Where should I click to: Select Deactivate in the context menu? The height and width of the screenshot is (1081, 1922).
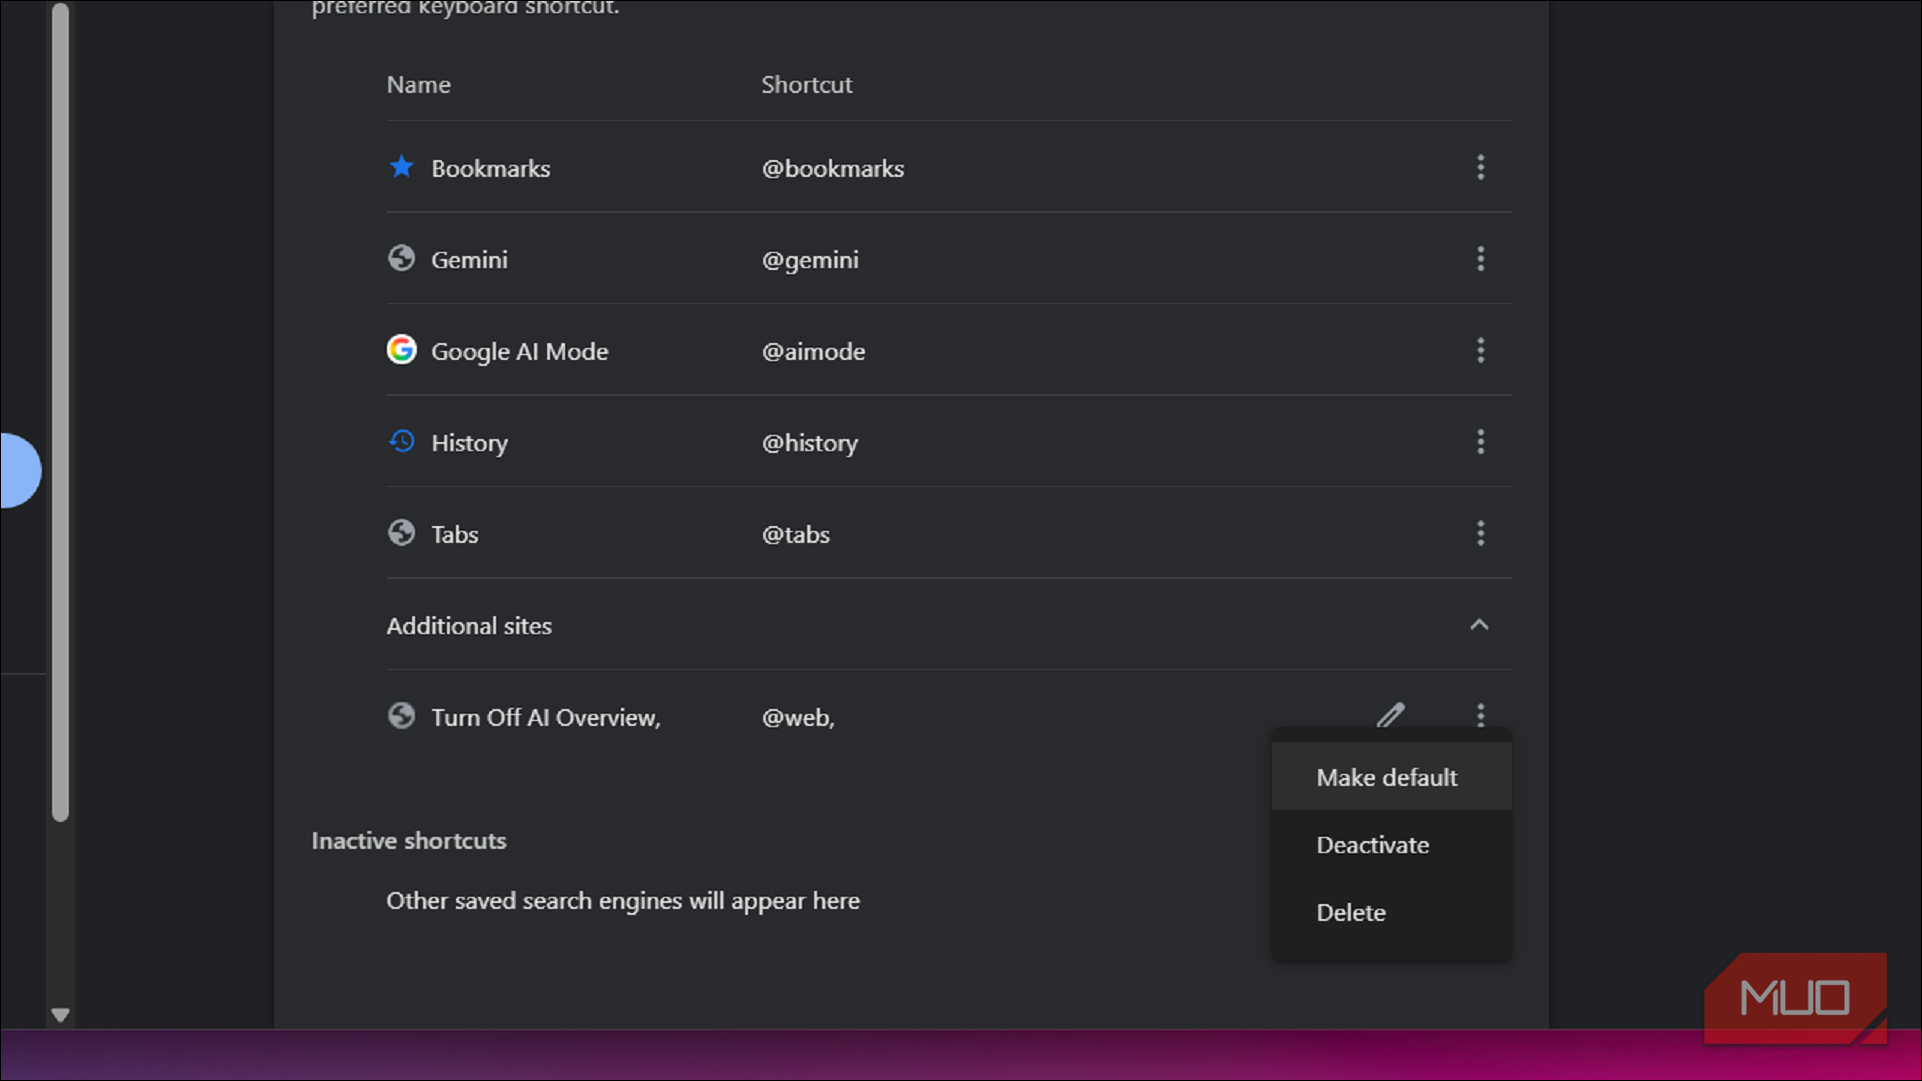pos(1391,845)
